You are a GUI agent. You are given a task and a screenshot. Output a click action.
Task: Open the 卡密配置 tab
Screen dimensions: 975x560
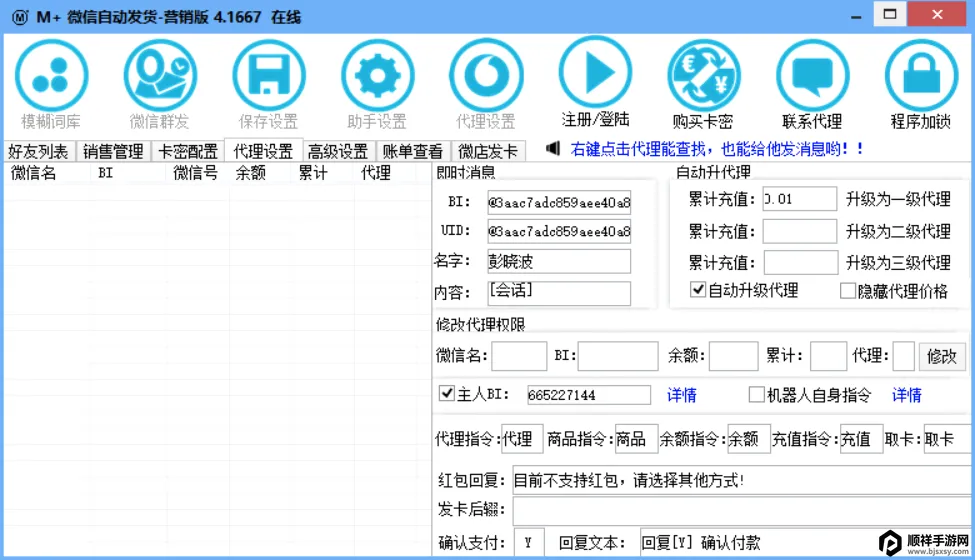[x=188, y=151]
